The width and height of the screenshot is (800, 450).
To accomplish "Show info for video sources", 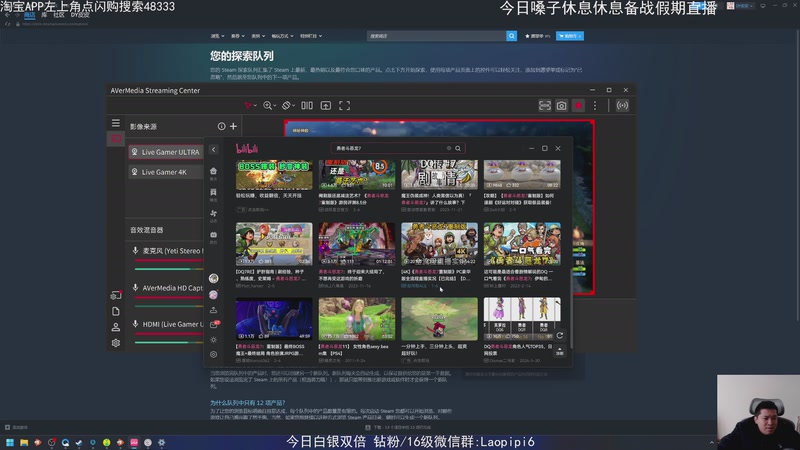I will coord(221,126).
